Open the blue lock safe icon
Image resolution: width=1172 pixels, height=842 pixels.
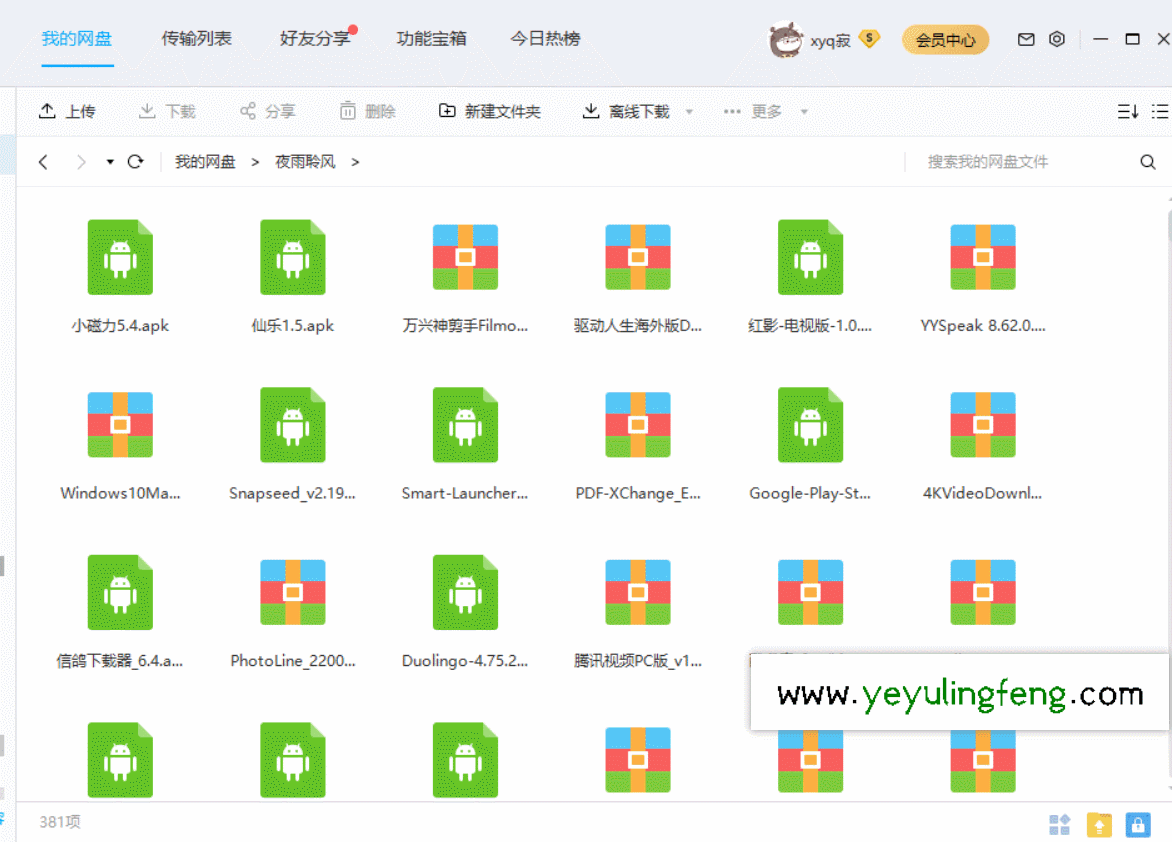coord(1138,825)
